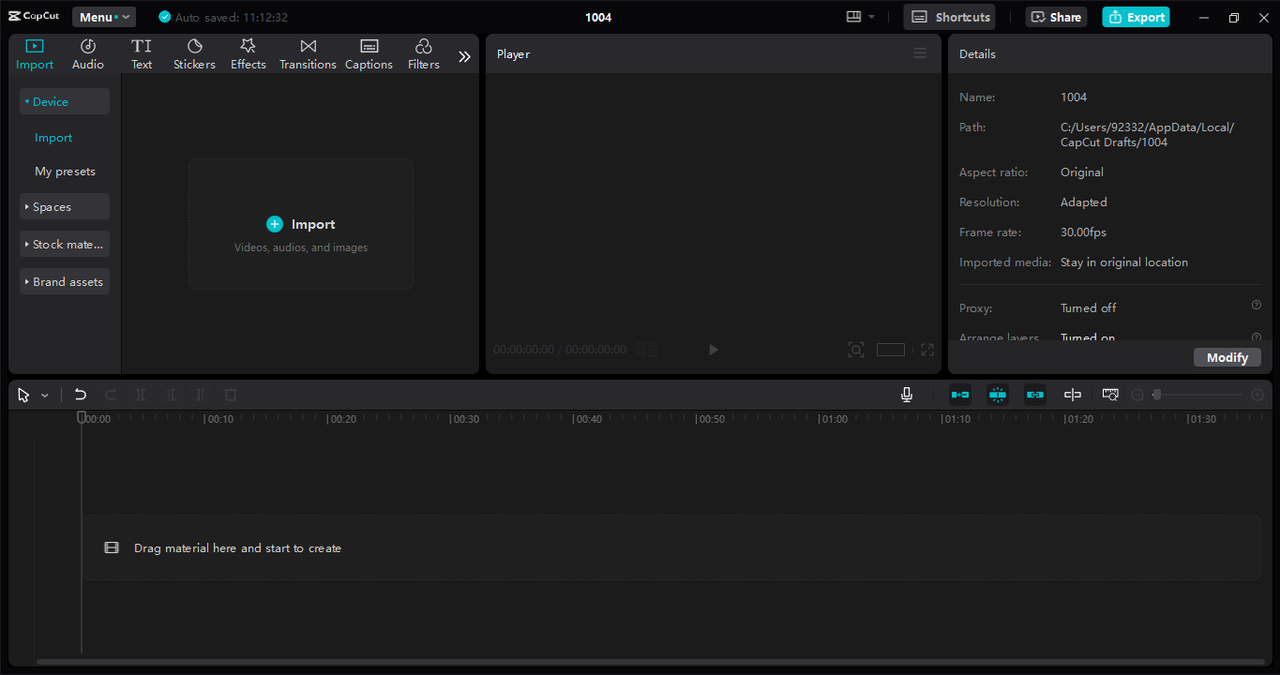Click the Drag material here track area

671,548
